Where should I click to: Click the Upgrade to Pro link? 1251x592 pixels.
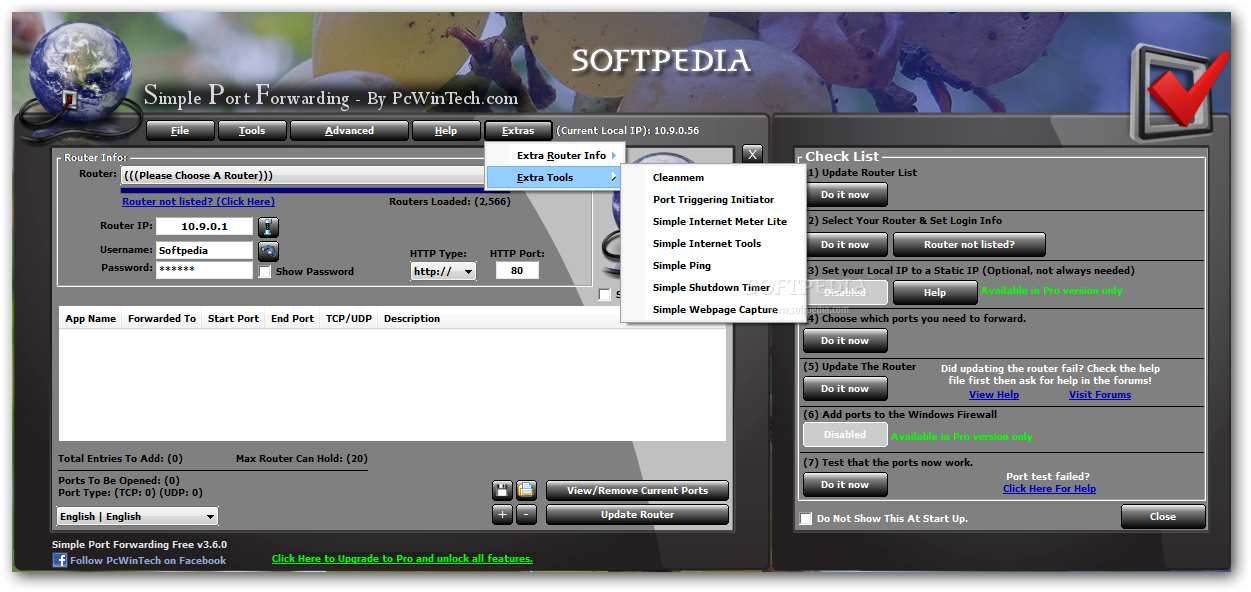pos(402,559)
